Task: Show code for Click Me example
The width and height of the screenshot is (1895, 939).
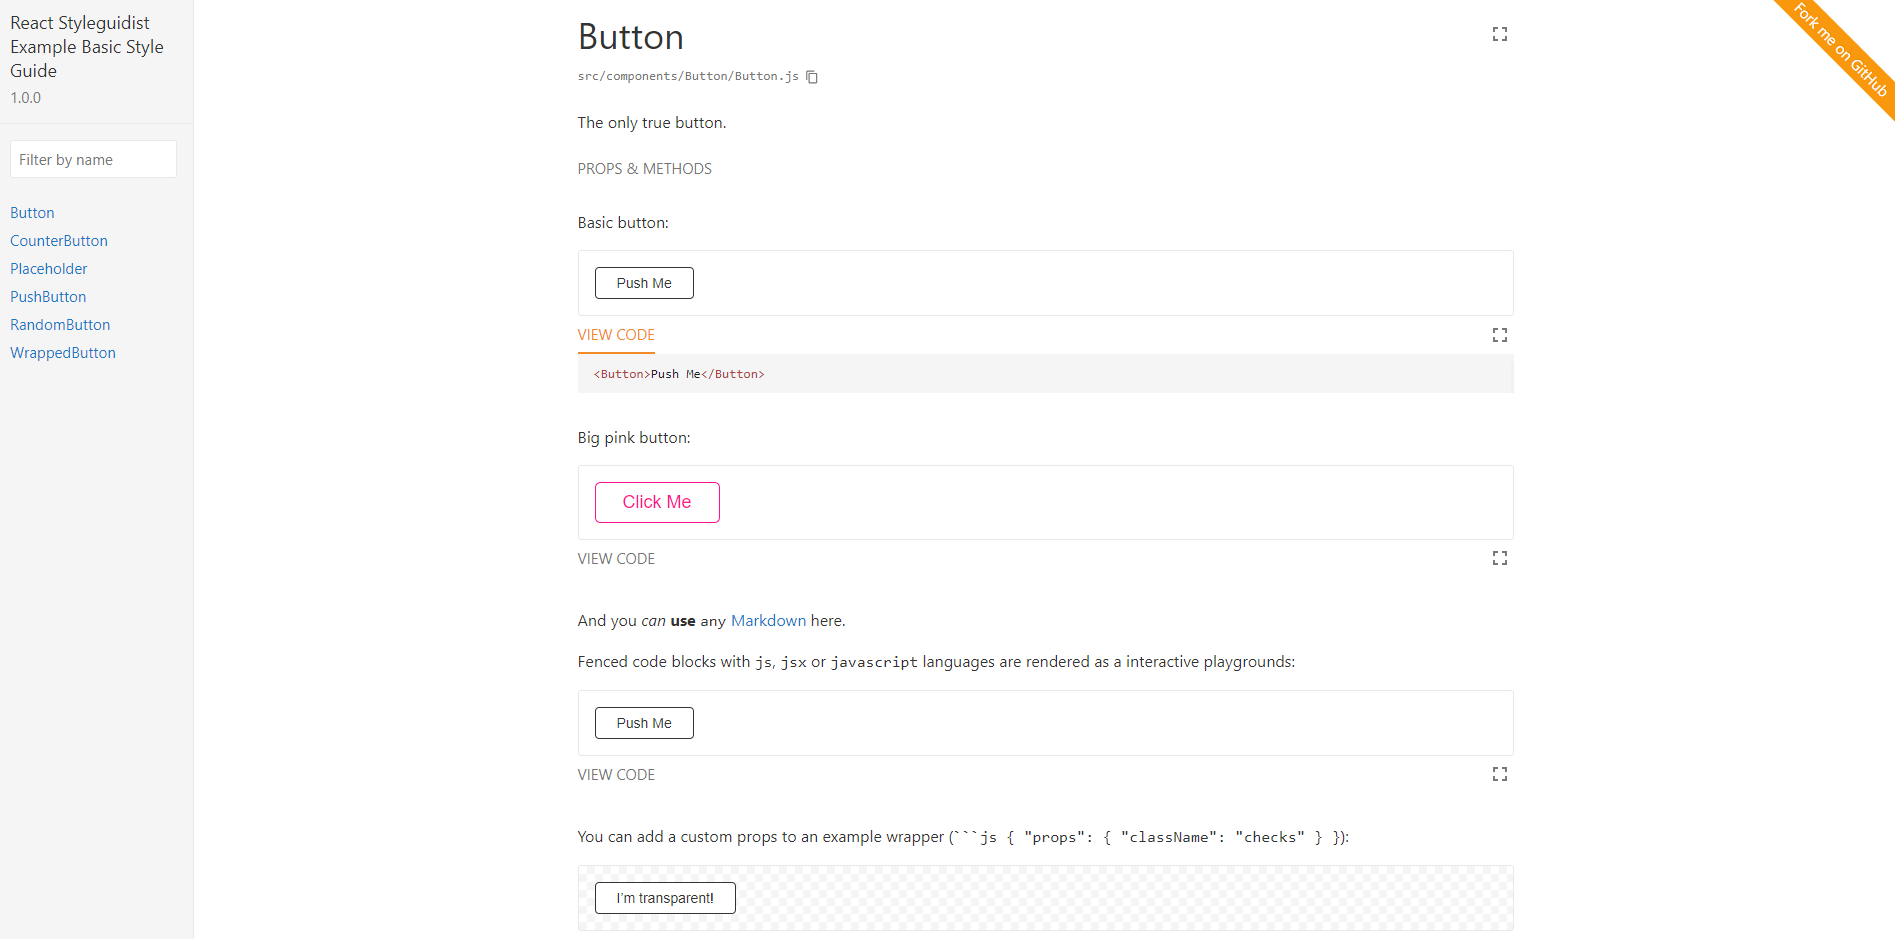Action: [616, 559]
